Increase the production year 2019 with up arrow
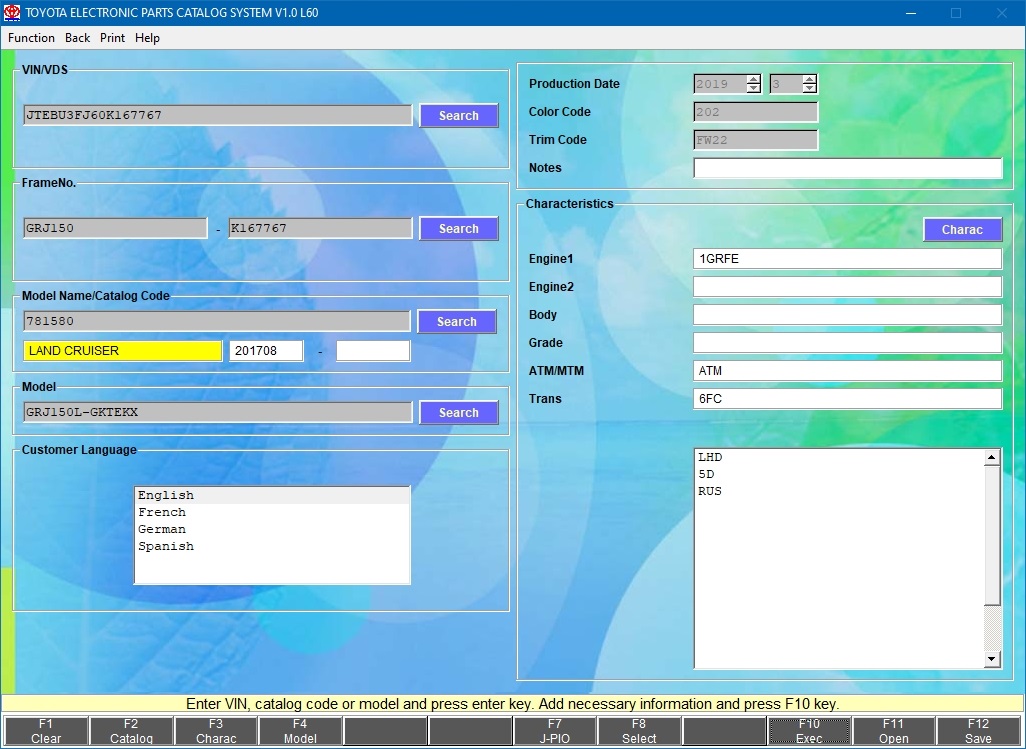 (754, 79)
